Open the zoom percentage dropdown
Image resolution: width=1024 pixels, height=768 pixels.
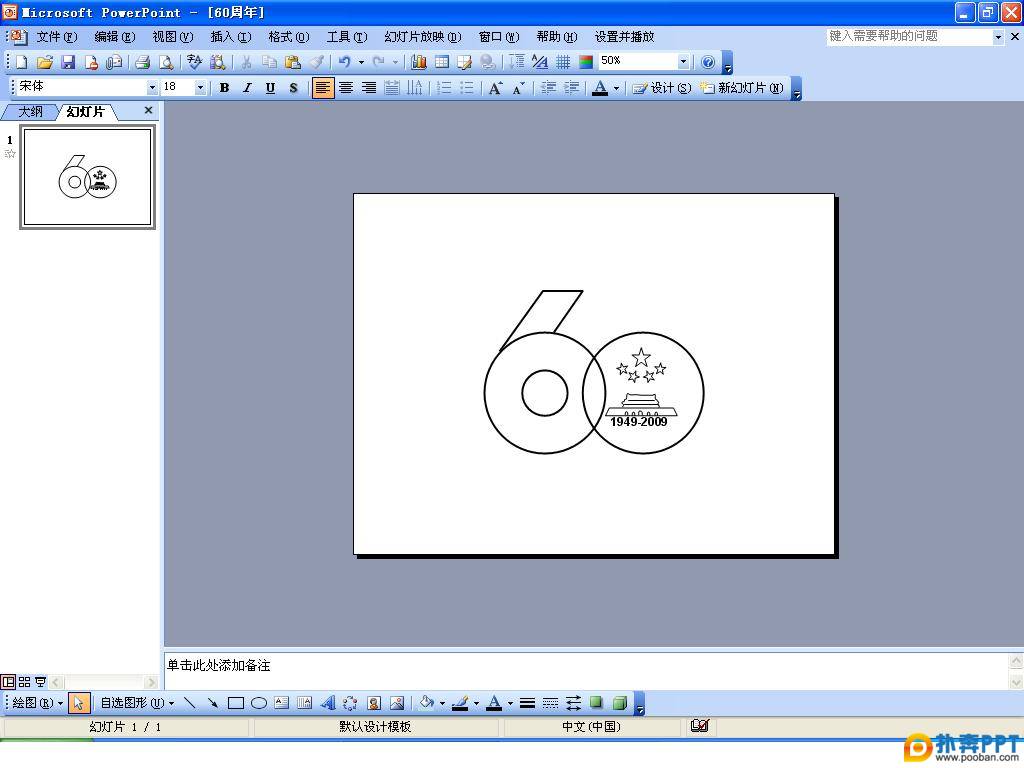[x=683, y=62]
